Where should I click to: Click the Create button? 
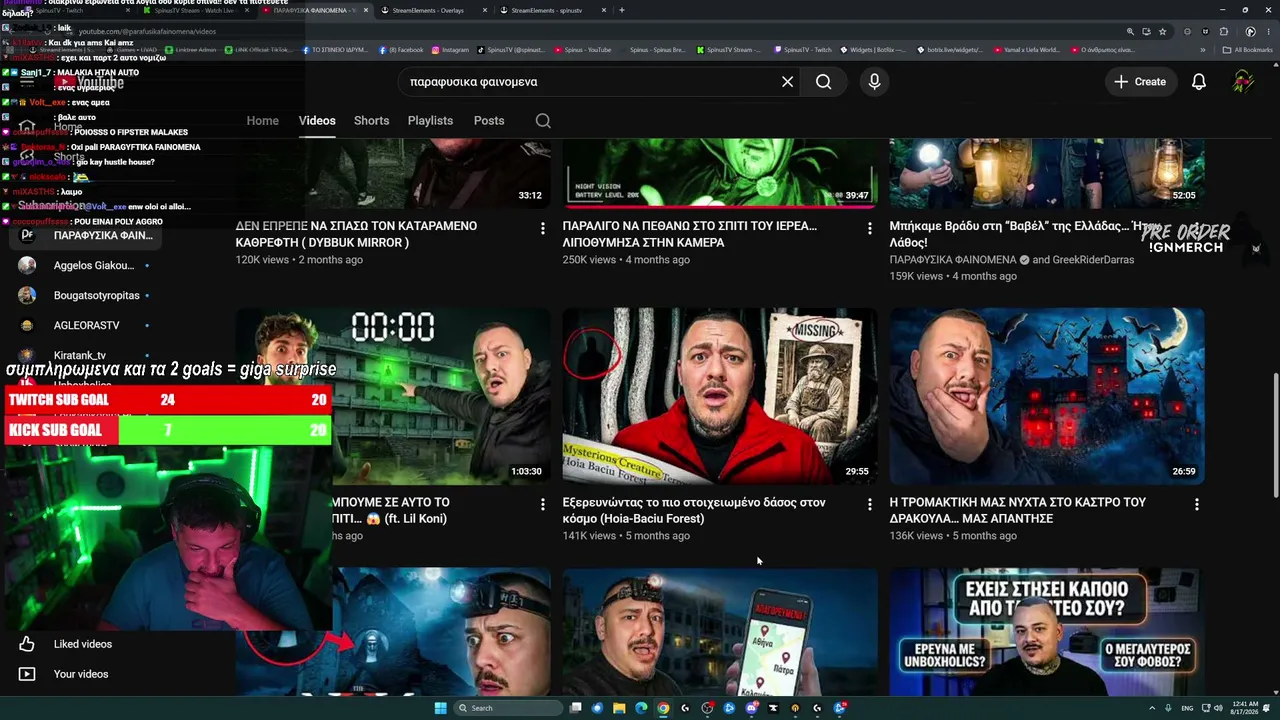tap(1140, 82)
